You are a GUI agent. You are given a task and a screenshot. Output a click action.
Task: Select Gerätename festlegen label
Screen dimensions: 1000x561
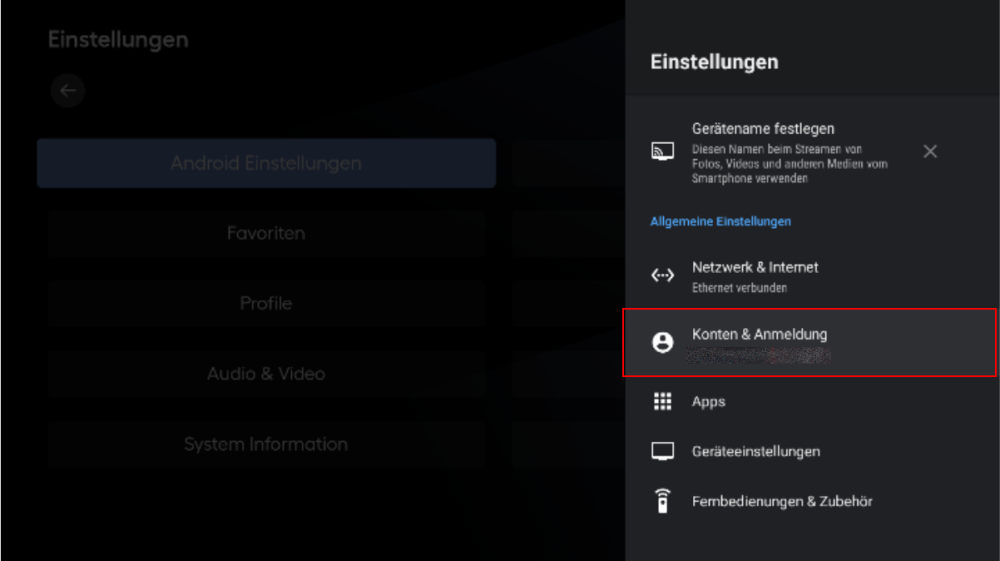[x=763, y=129]
